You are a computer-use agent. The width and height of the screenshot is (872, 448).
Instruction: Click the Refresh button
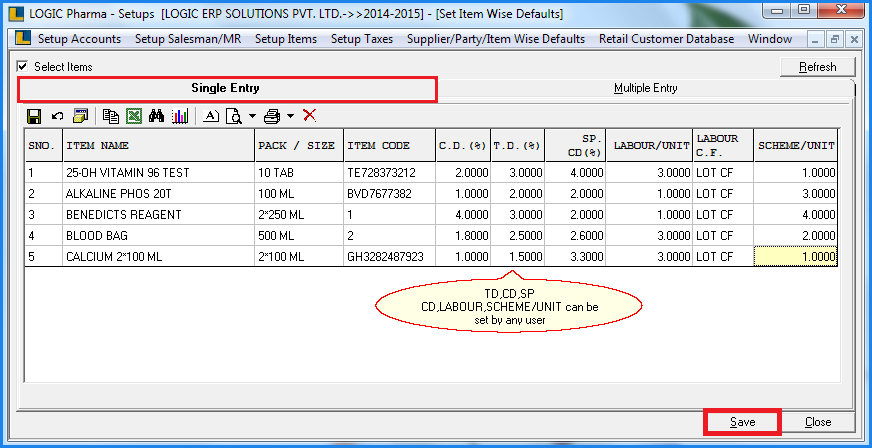818,67
